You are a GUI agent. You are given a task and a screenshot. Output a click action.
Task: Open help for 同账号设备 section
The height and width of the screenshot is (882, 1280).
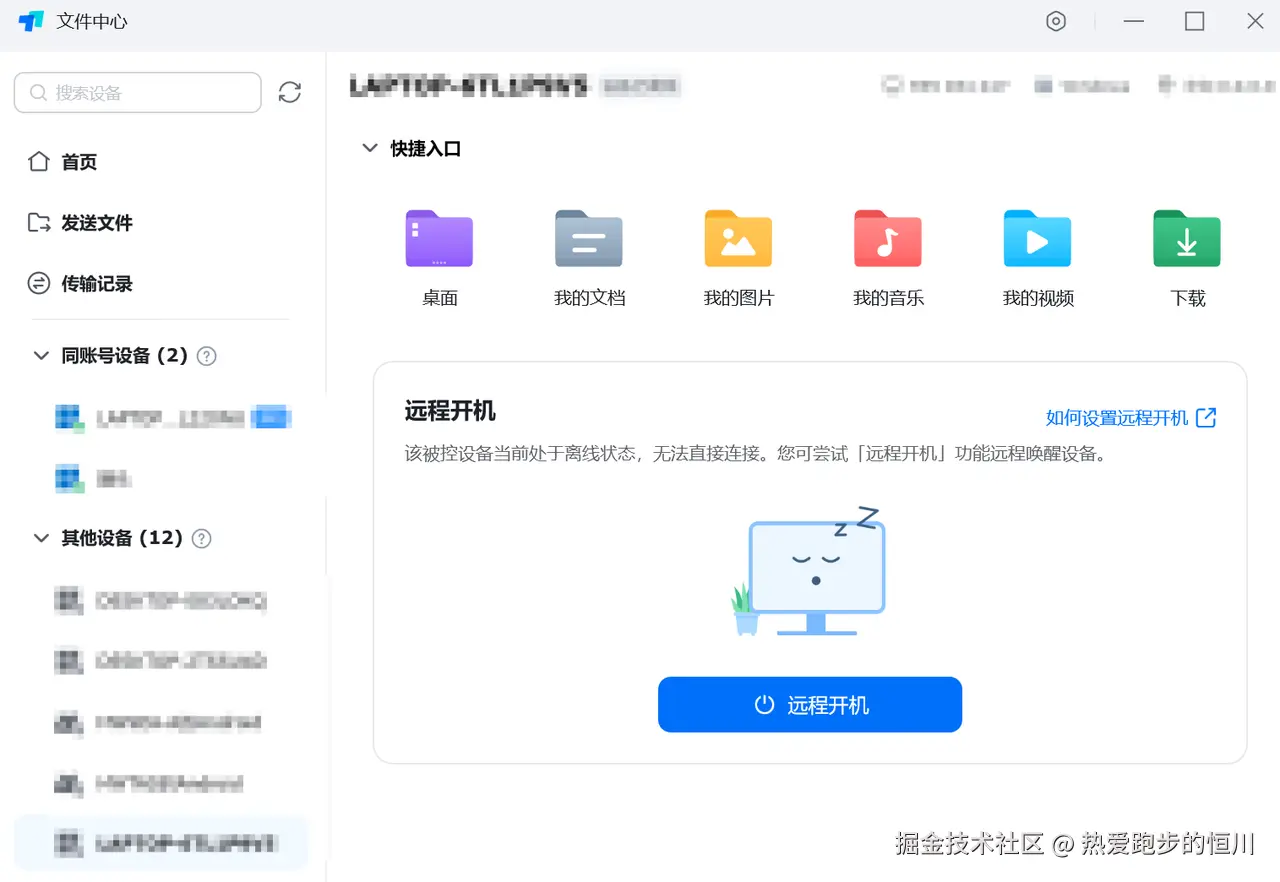click(x=206, y=355)
